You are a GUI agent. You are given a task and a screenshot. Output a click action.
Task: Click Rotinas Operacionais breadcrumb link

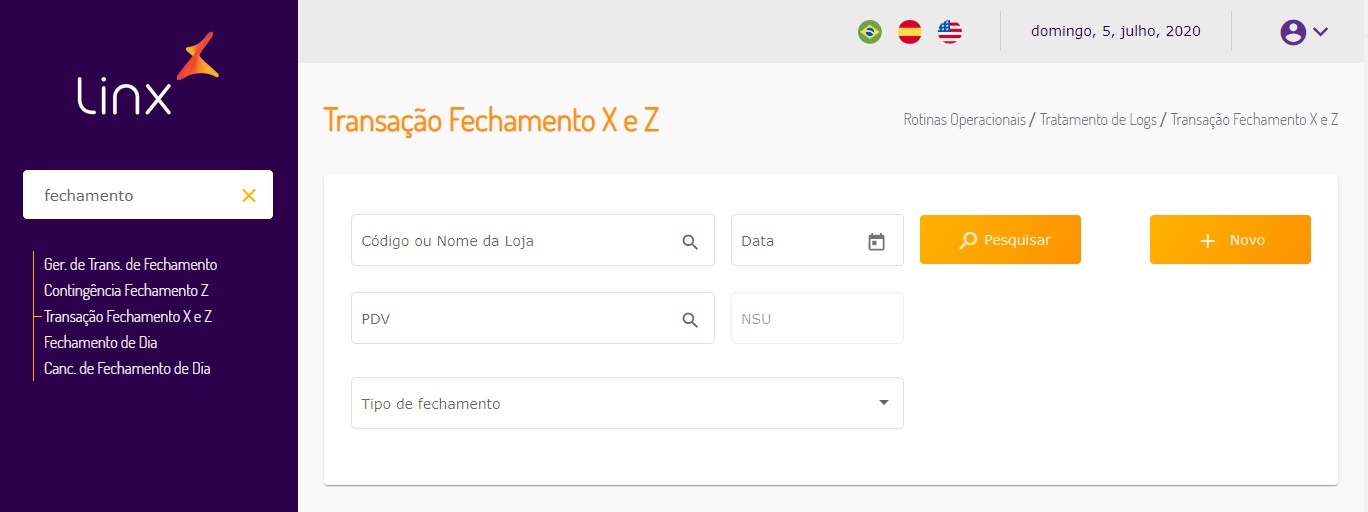tap(964, 120)
